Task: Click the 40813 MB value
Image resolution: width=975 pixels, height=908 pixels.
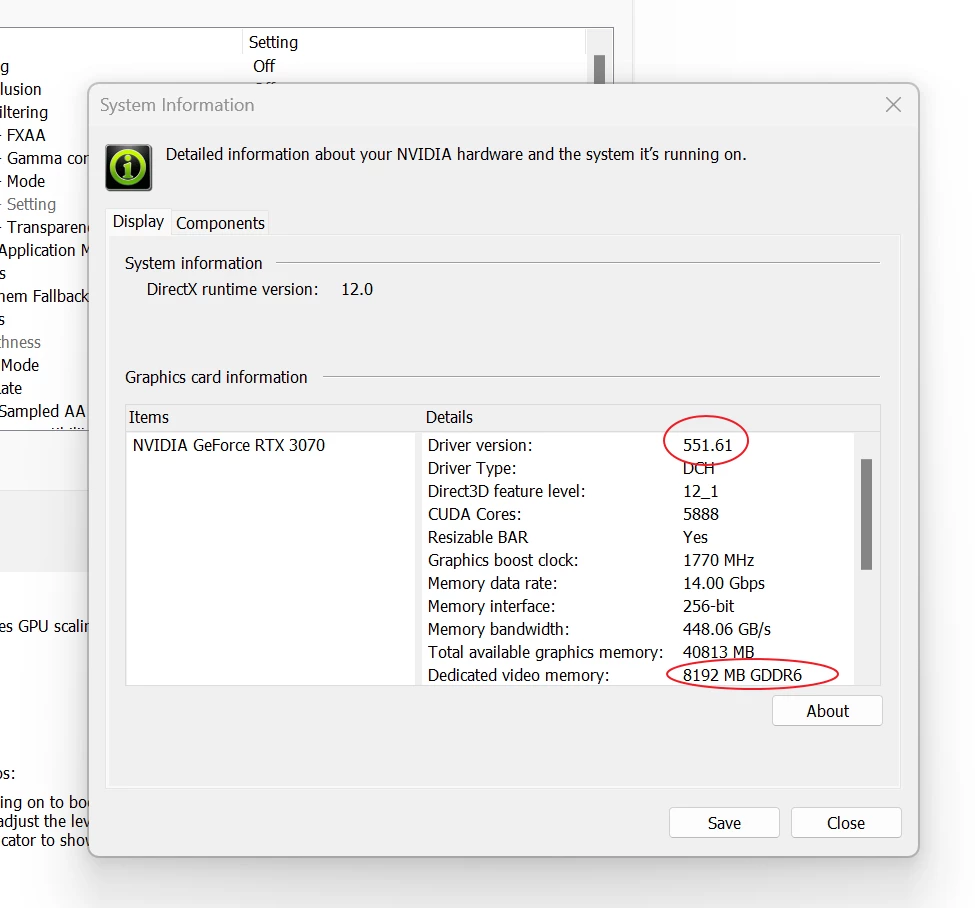Action: pos(718,652)
